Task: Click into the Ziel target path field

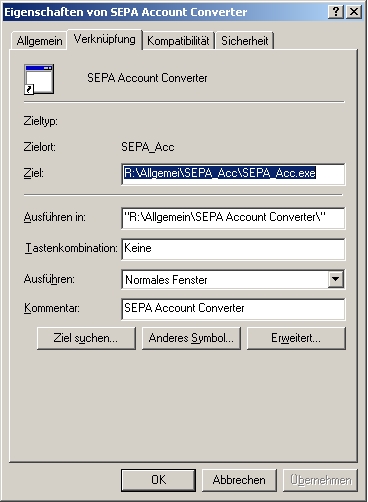Action: (233, 174)
